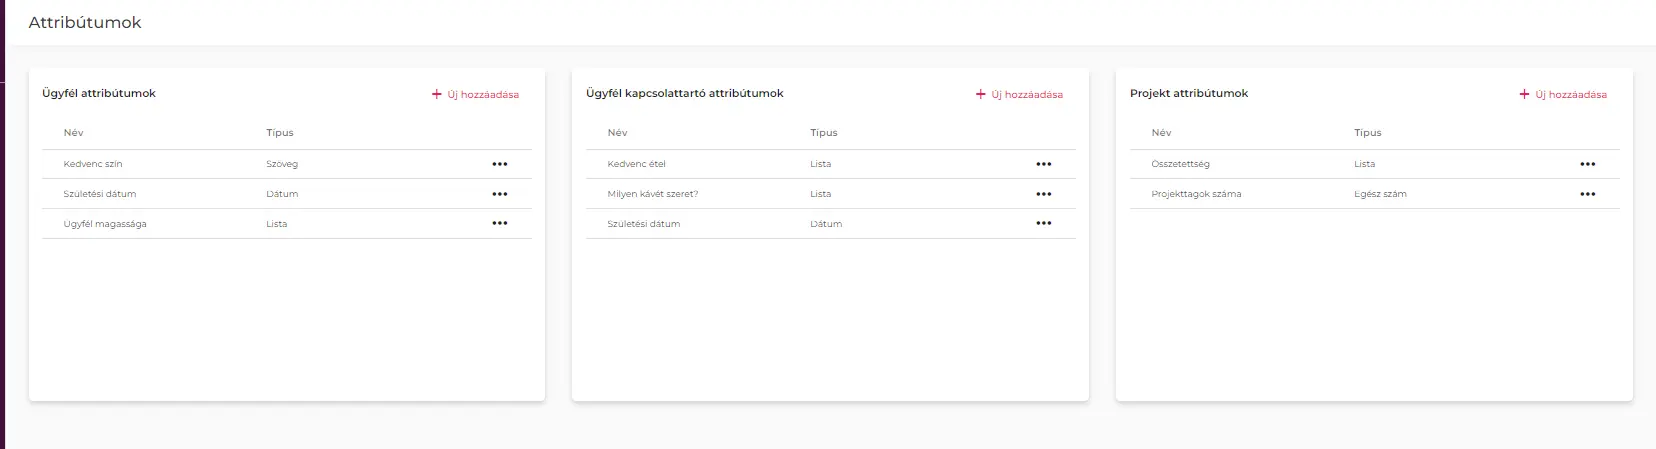Add new Ügyfél kapcsolattartó attribútum
This screenshot has width=1656, height=449.
point(1020,95)
